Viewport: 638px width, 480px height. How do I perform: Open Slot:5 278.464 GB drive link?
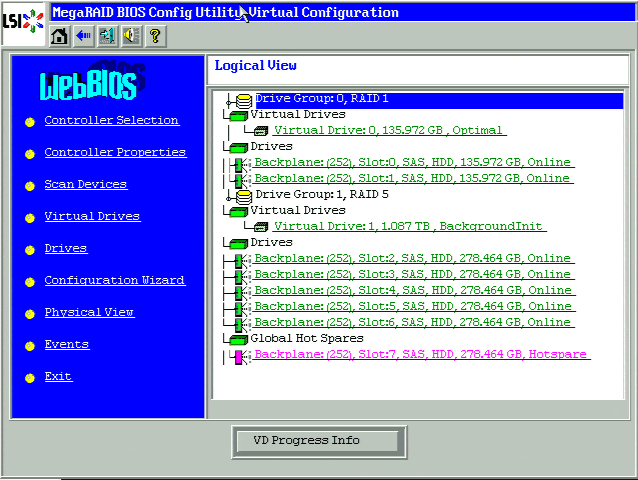pos(414,307)
